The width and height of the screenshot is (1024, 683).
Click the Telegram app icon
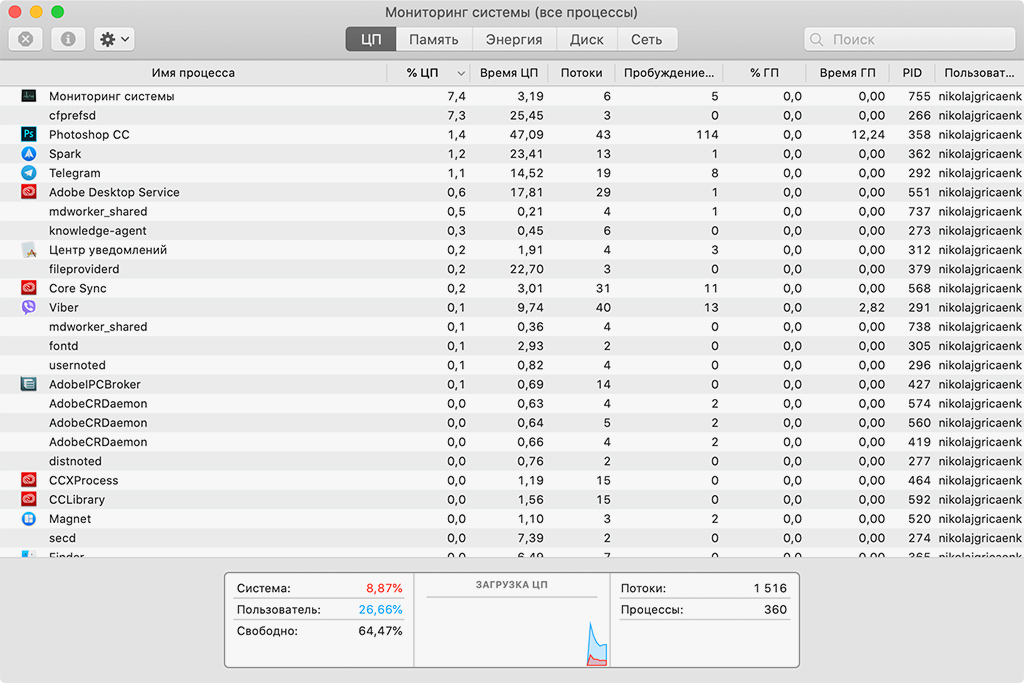[29, 173]
